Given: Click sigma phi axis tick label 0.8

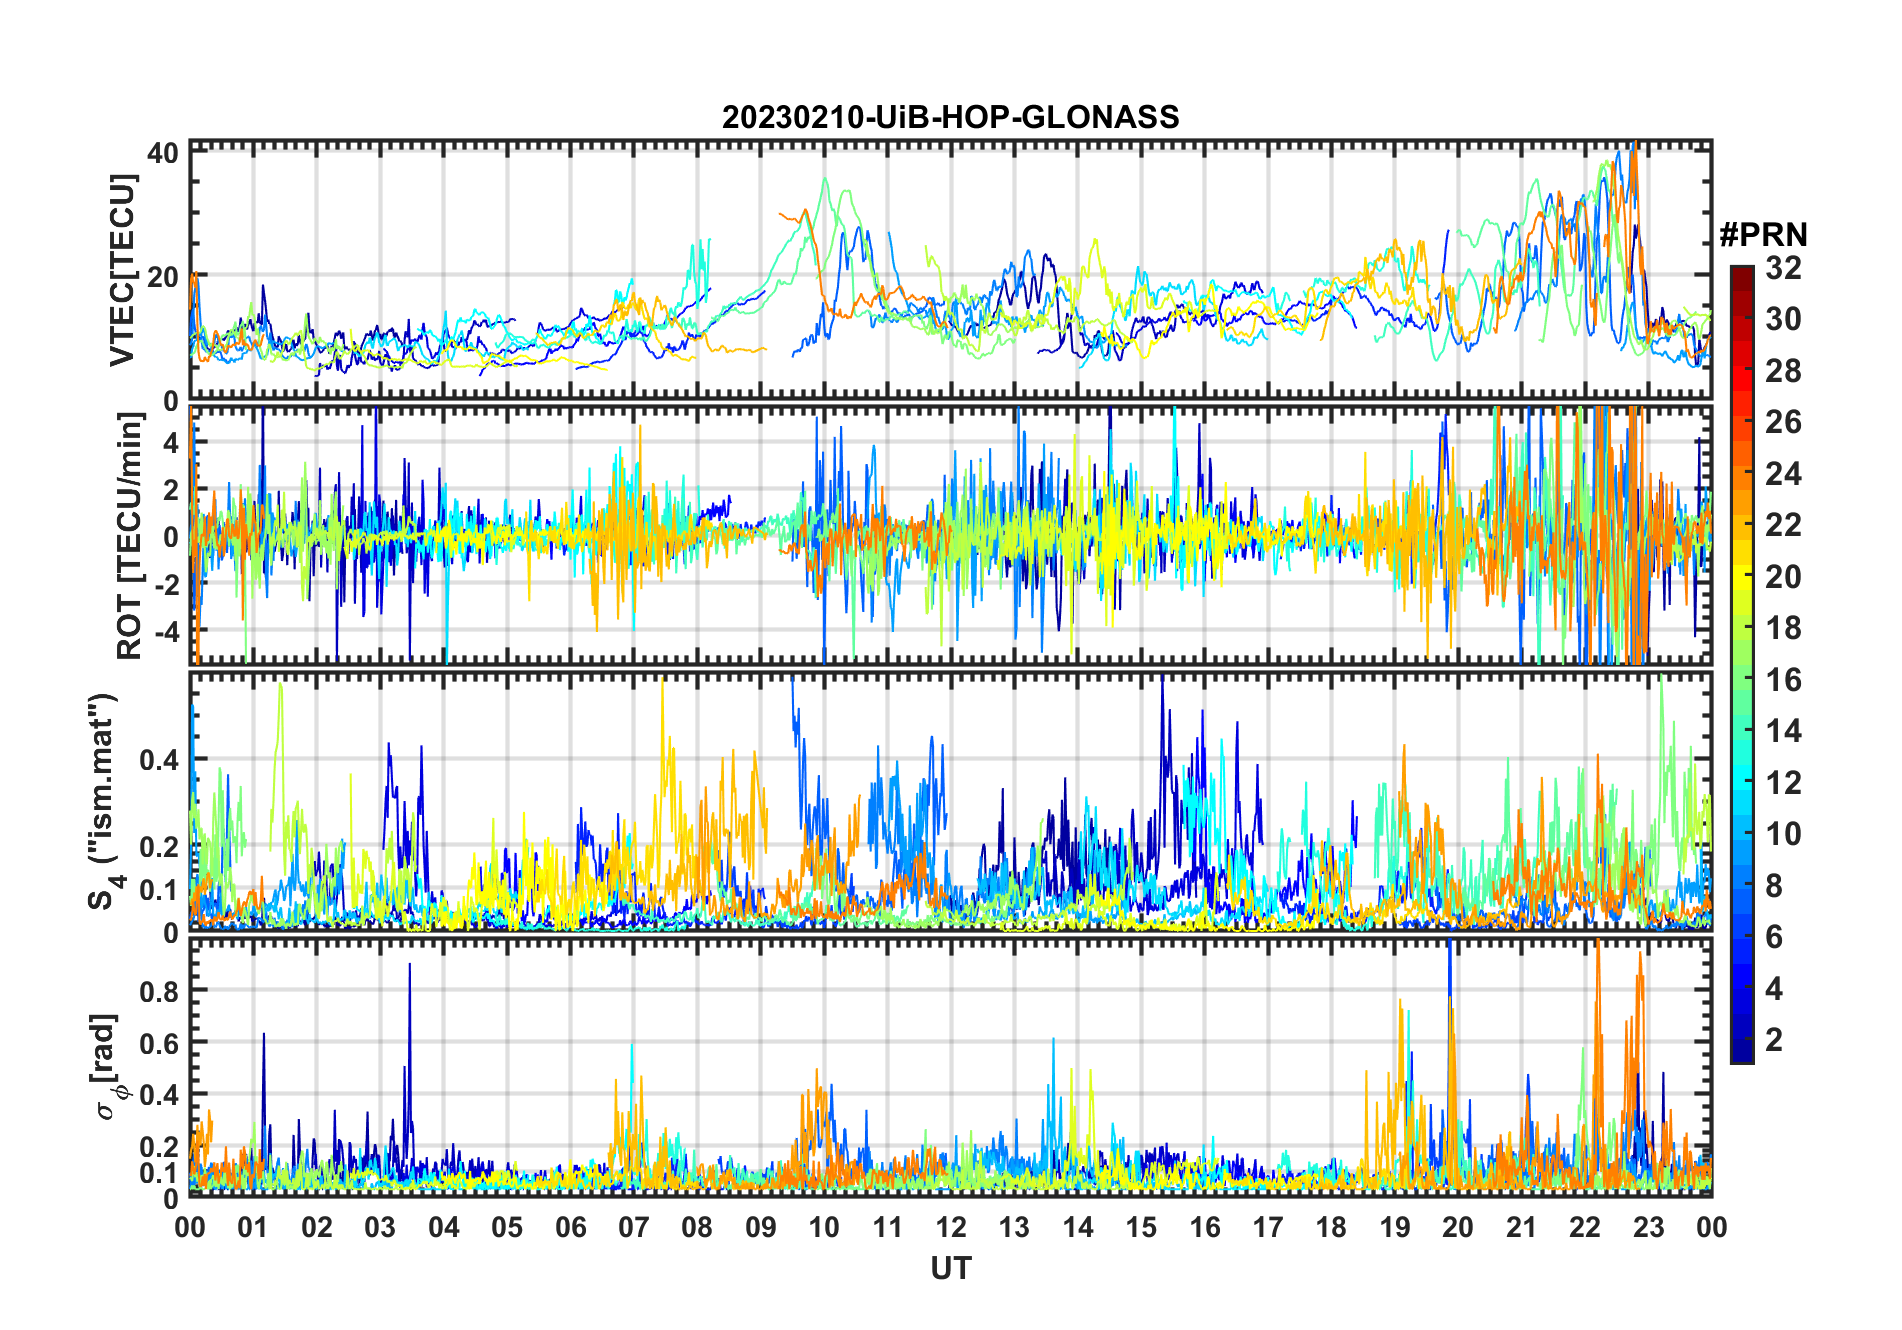Looking at the screenshot, I should pyautogui.click(x=159, y=991).
